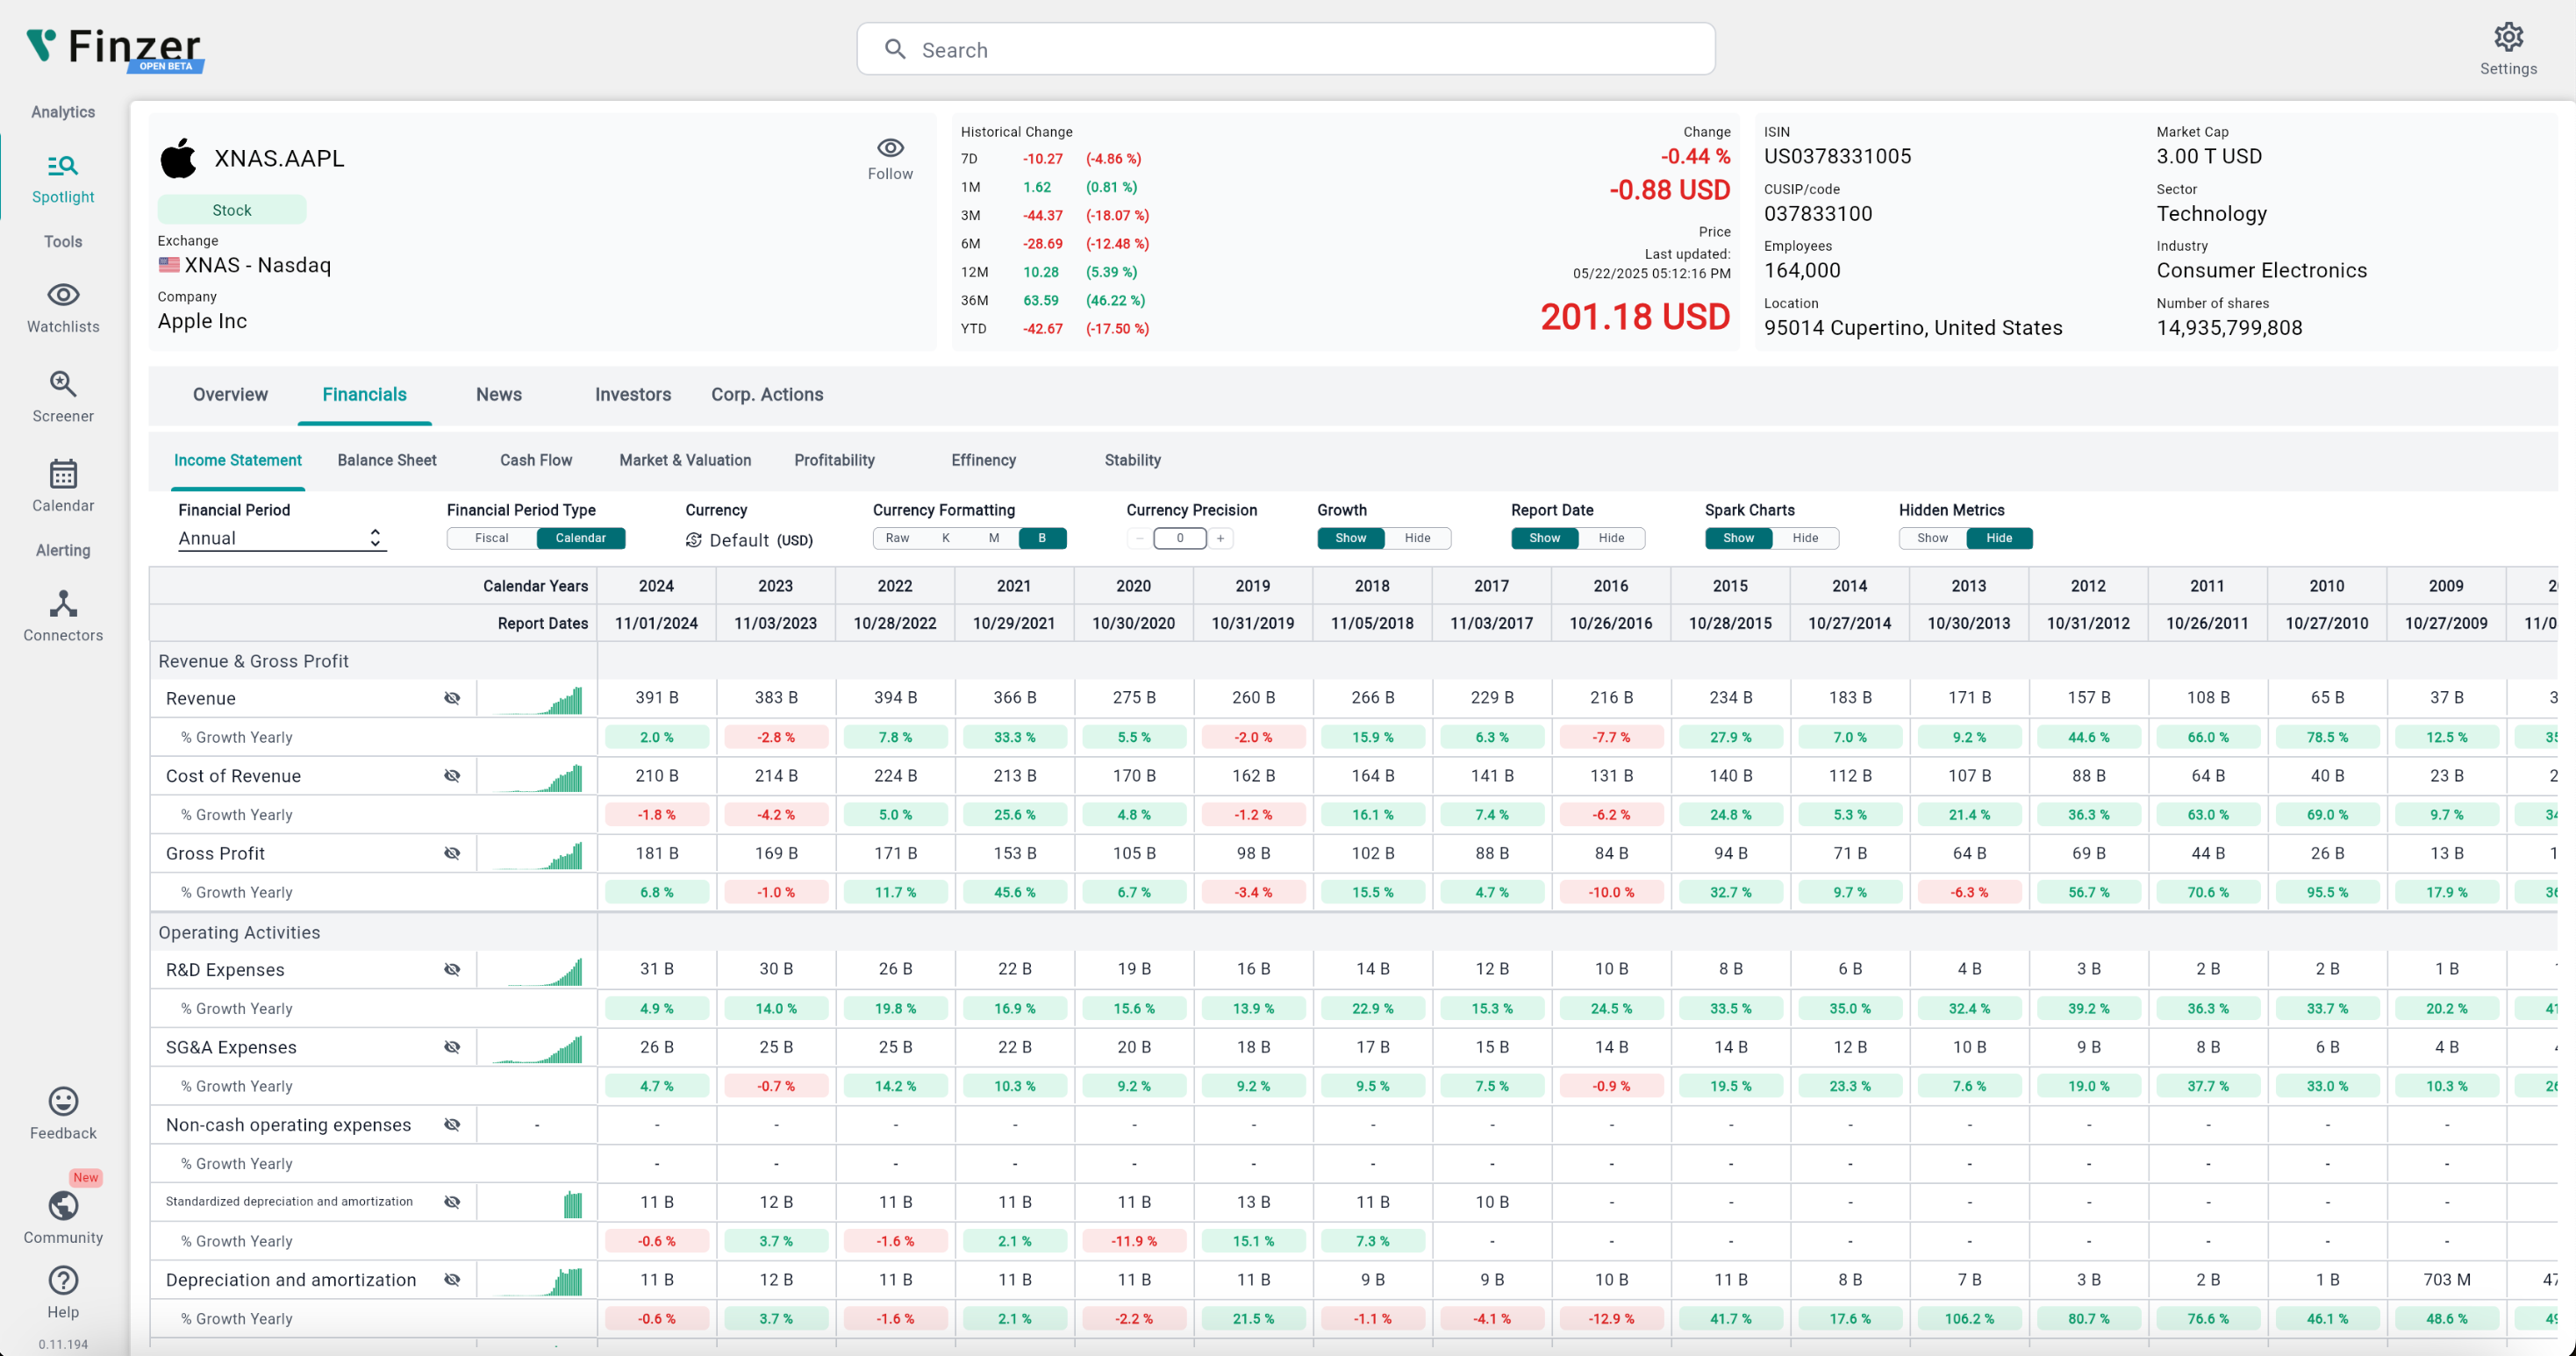Hide the Spark Charts

1805,538
